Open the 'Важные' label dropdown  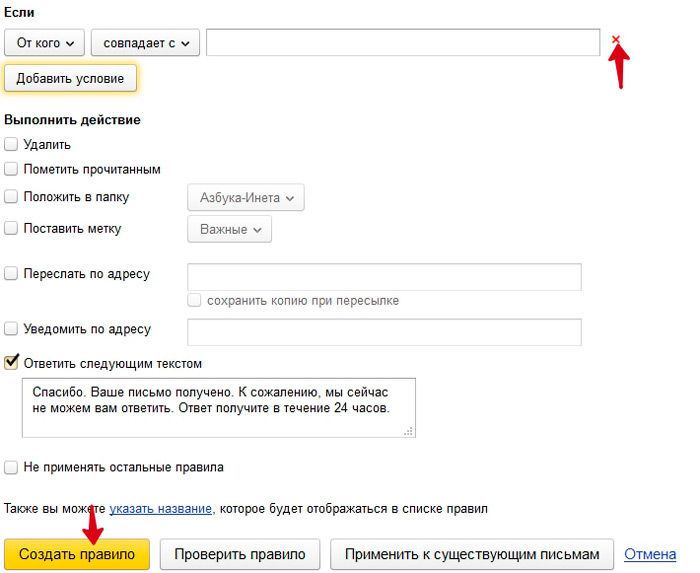[x=229, y=229]
